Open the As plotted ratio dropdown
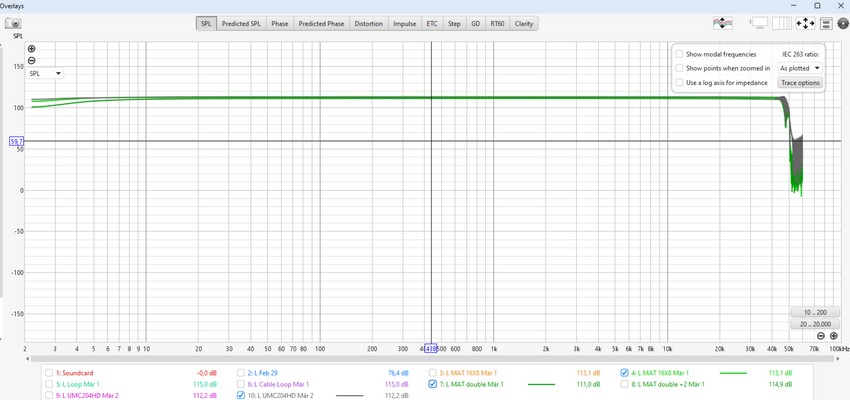850x400 pixels. [x=800, y=68]
